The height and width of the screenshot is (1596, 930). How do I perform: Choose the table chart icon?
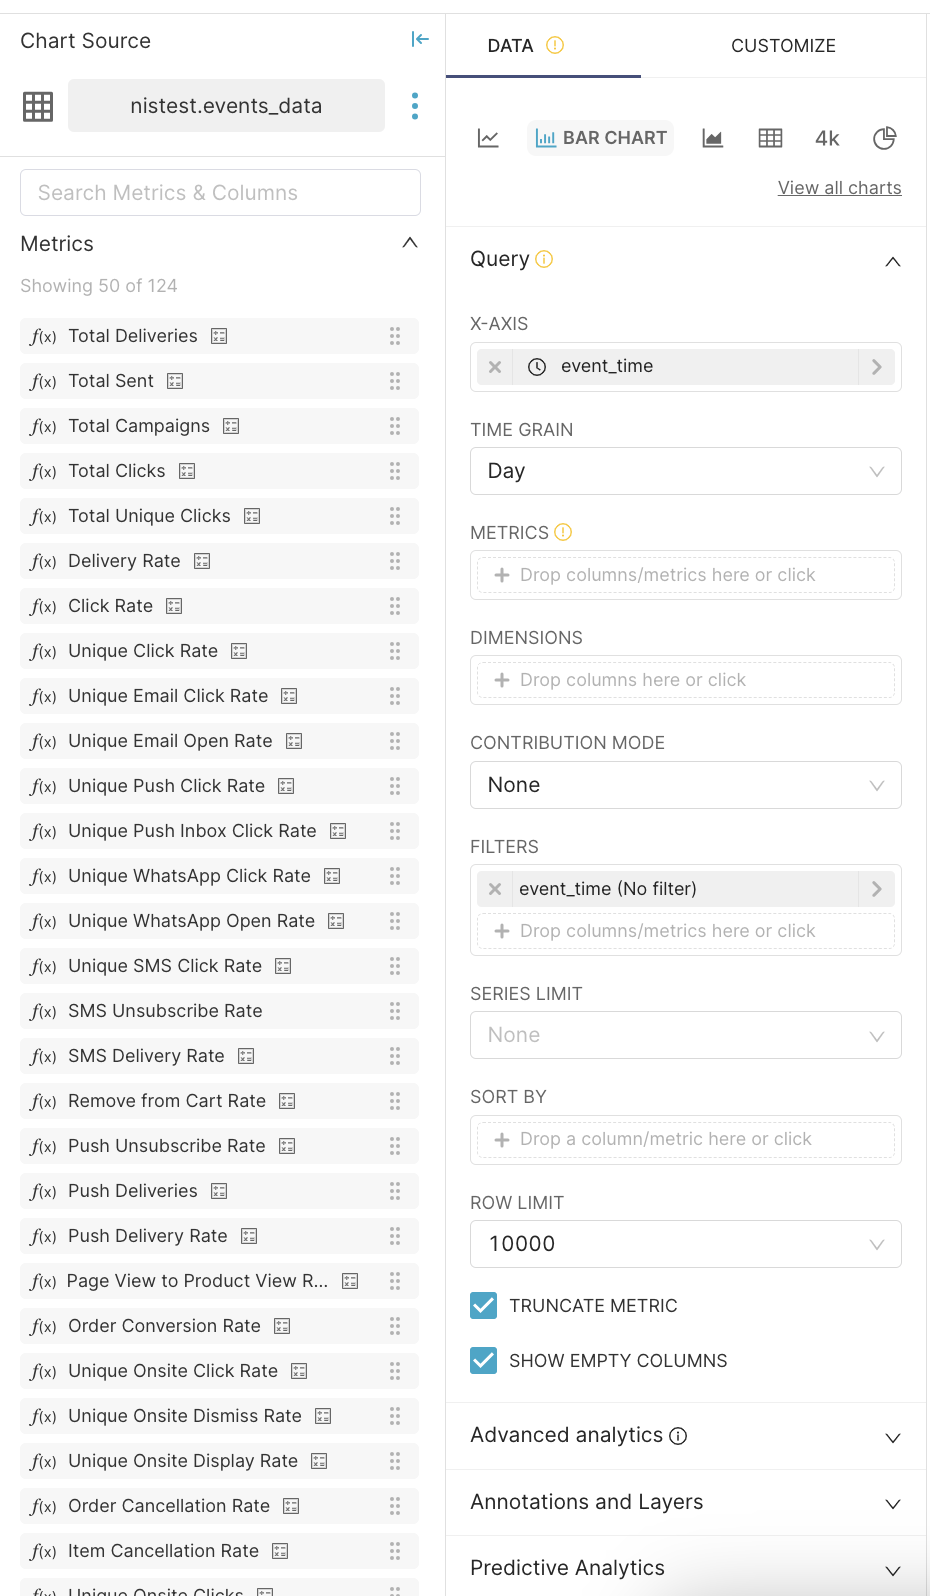coord(770,138)
